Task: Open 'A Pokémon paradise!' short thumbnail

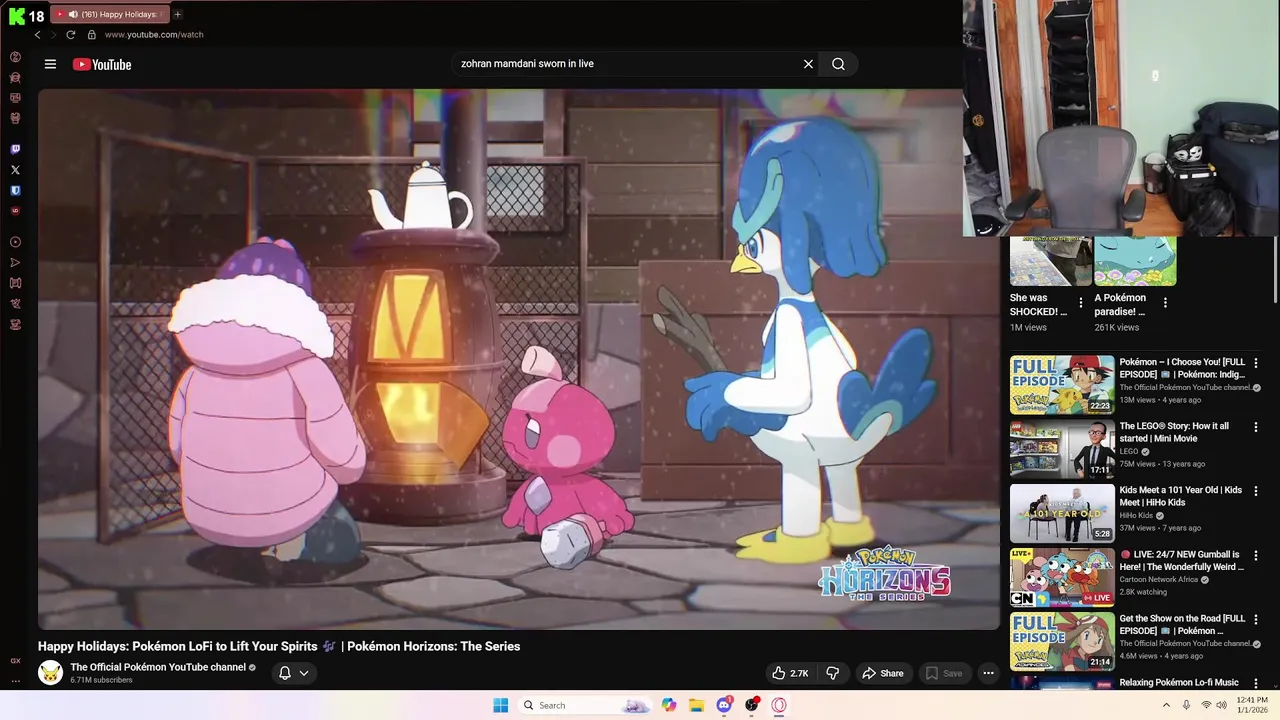Action: click(x=1135, y=261)
